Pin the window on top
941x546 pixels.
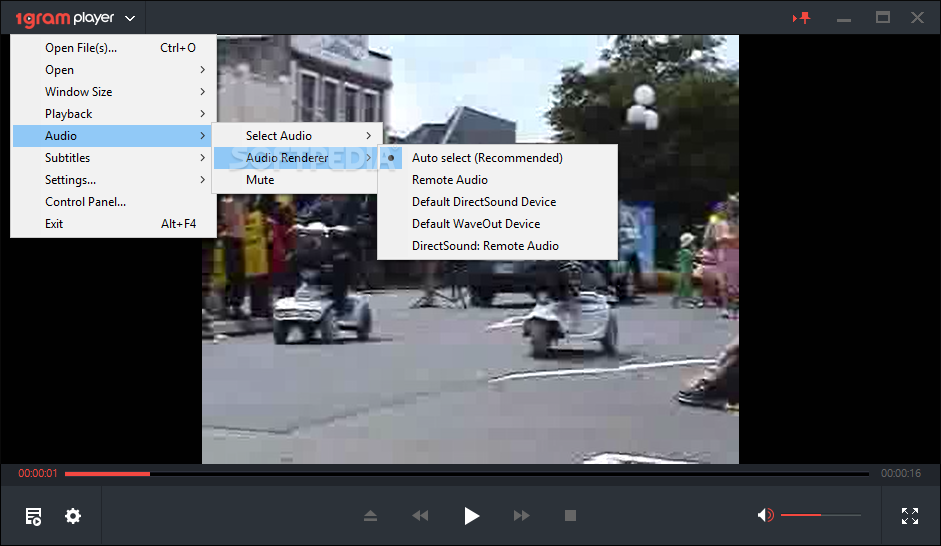[802, 18]
